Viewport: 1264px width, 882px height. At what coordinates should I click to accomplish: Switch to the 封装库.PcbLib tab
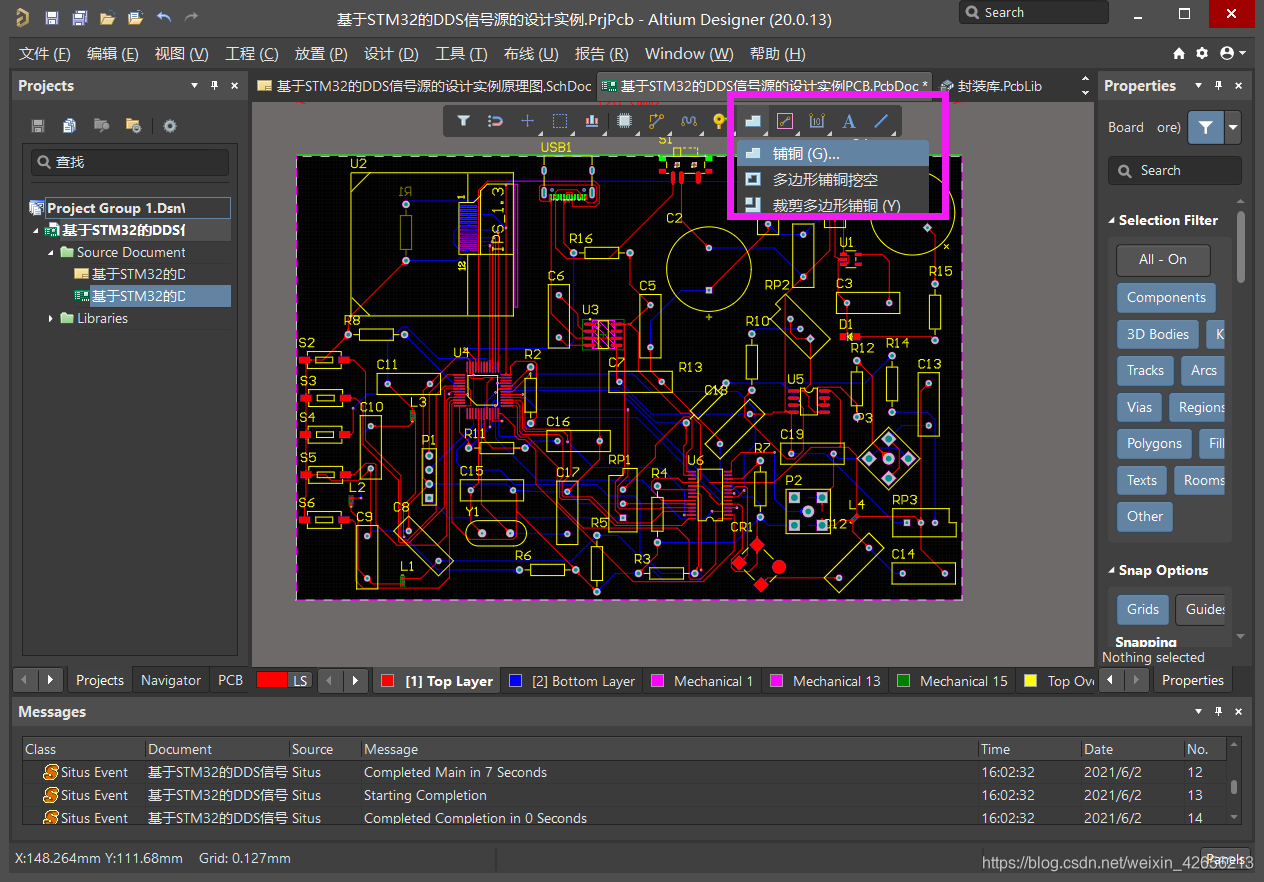(x=991, y=86)
